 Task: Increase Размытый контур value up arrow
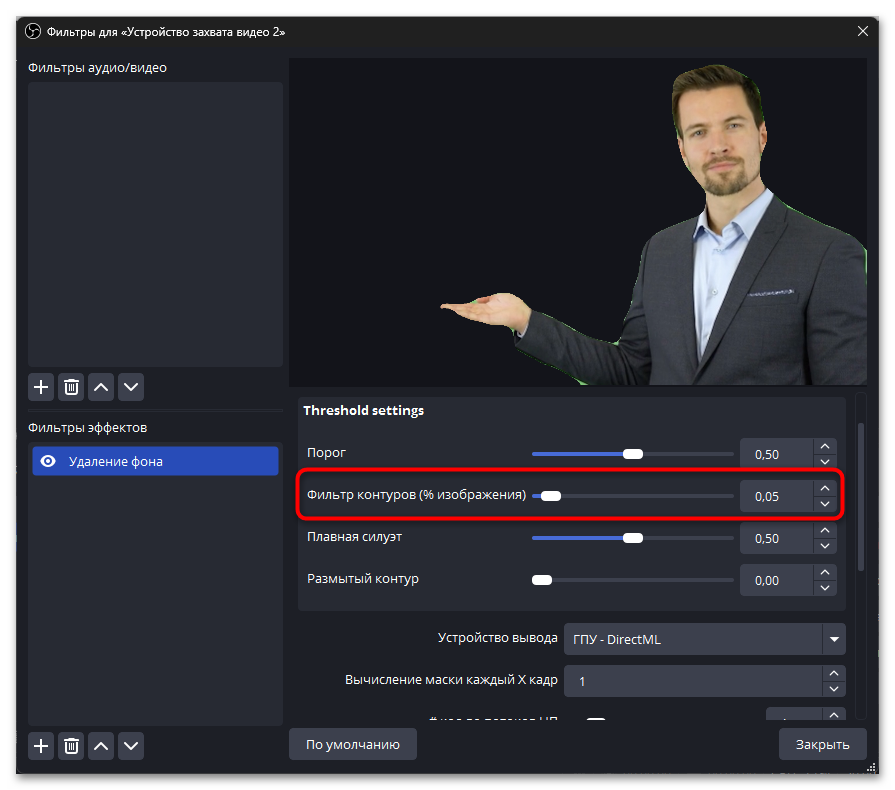(x=825, y=573)
